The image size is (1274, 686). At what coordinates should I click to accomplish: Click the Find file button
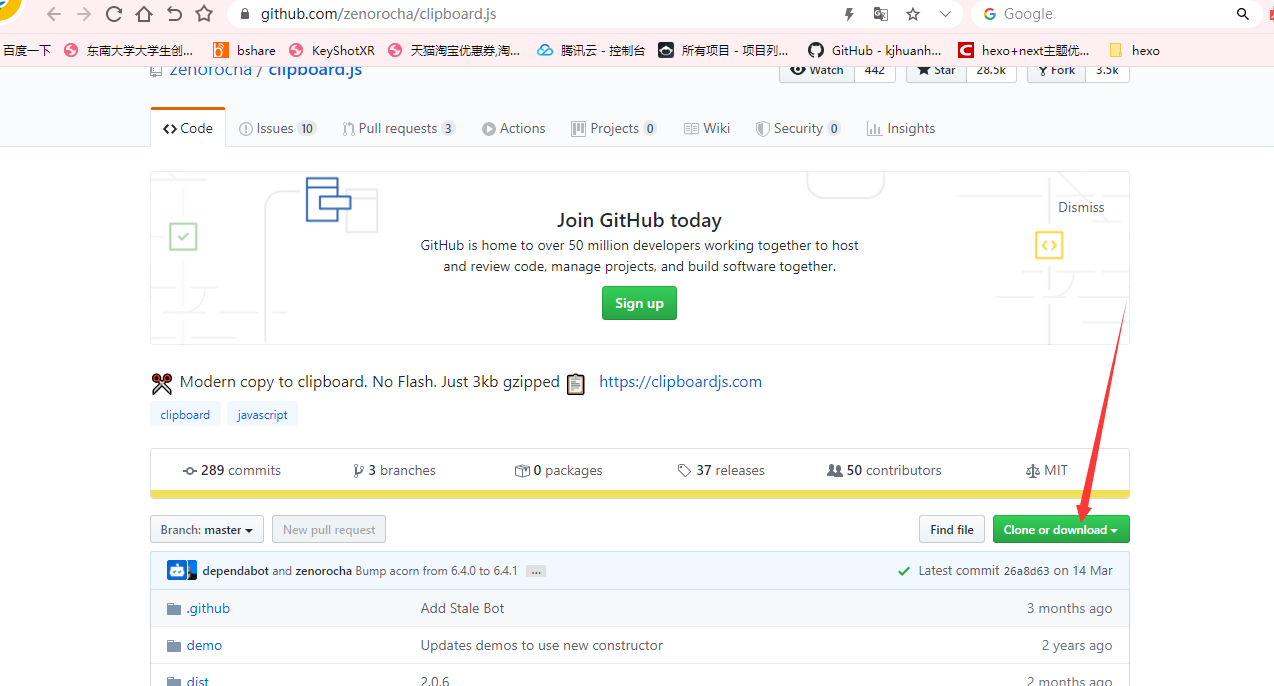951,530
